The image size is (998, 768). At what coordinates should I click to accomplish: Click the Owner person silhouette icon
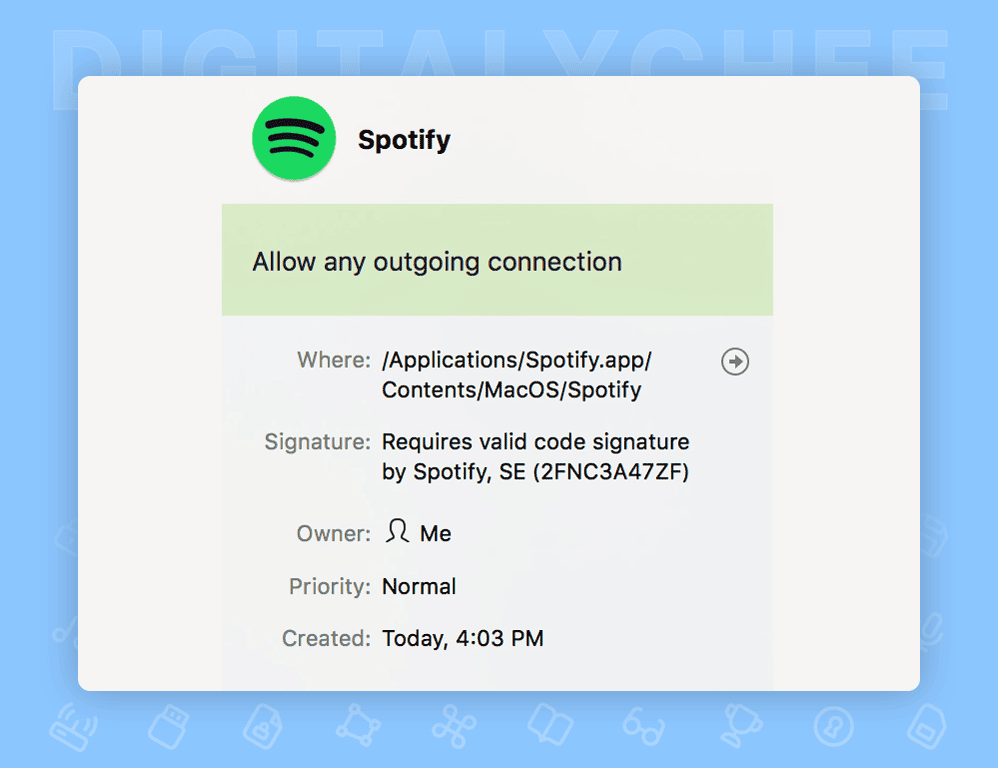click(x=397, y=531)
